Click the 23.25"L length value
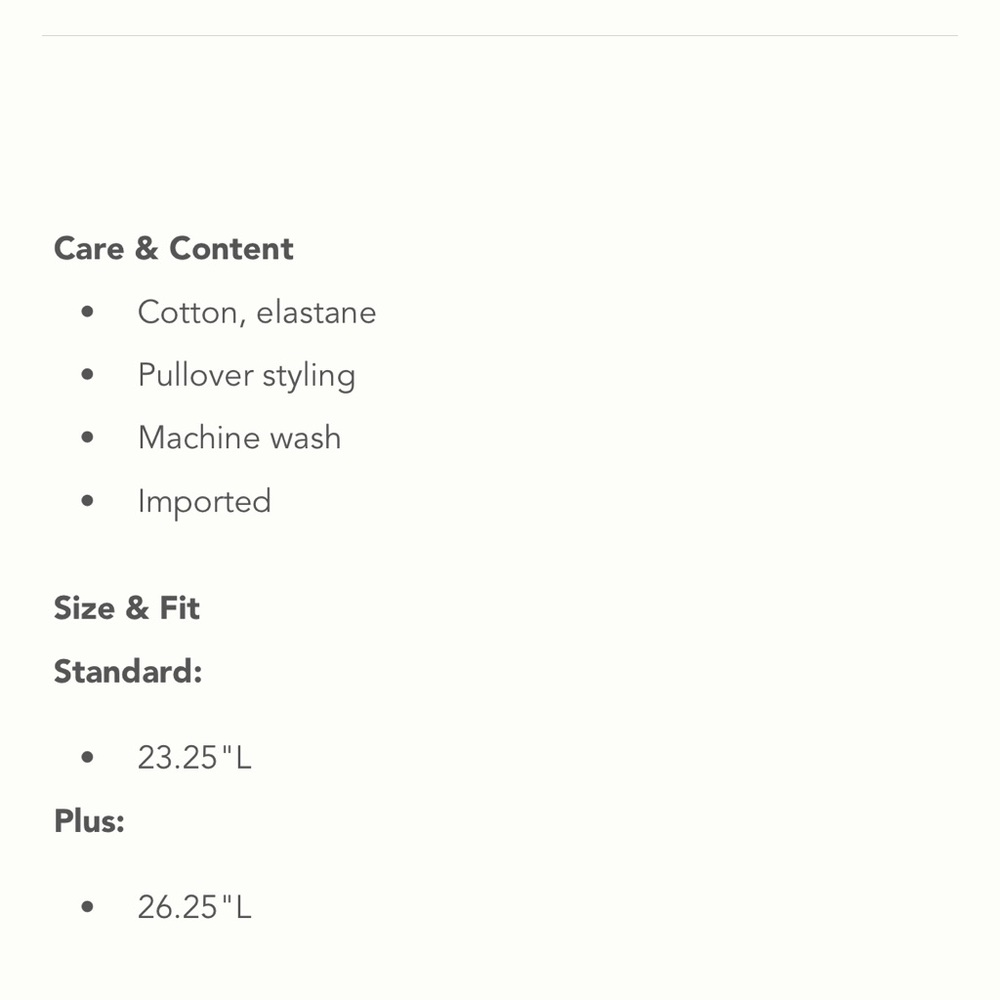 click(194, 758)
